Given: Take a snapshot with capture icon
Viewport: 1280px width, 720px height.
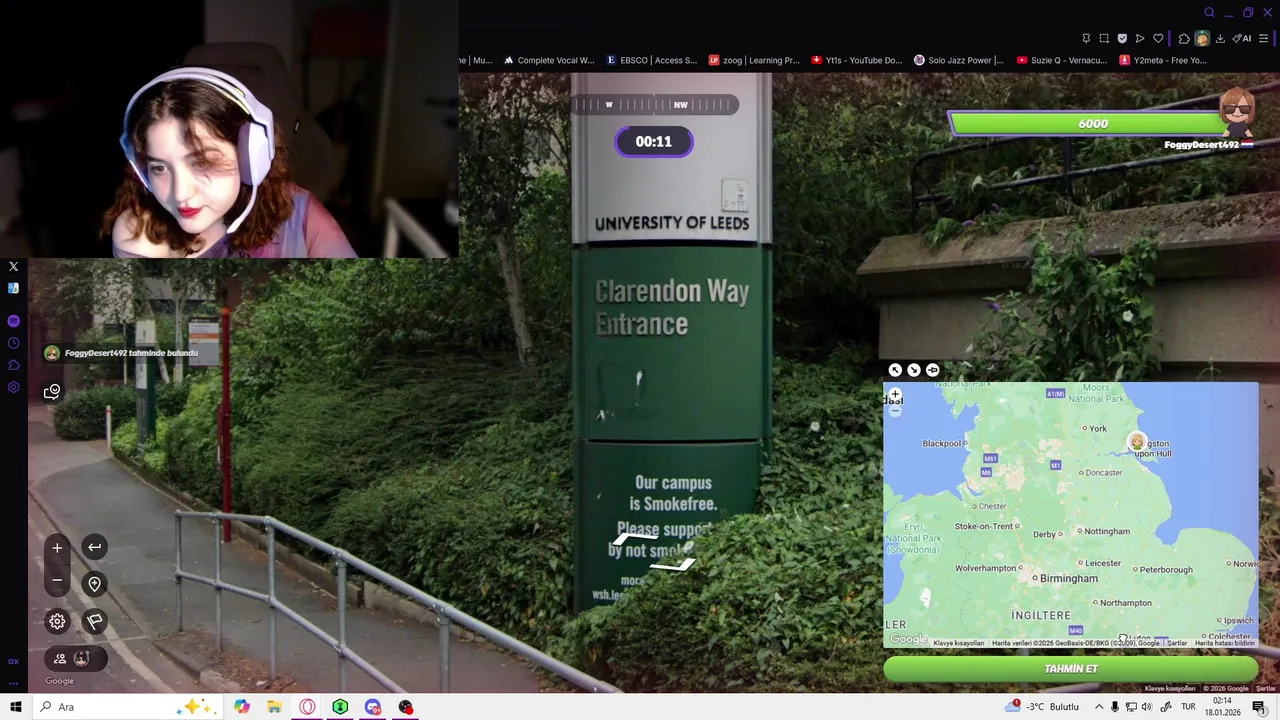Looking at the screenshot, I should pyautogui.click(x=1104, y=39).
